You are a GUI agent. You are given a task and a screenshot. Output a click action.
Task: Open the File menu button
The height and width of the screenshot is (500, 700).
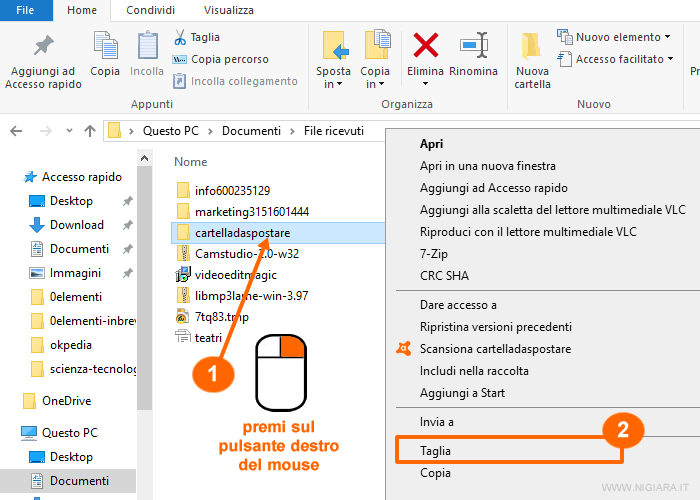click(26, 10)
